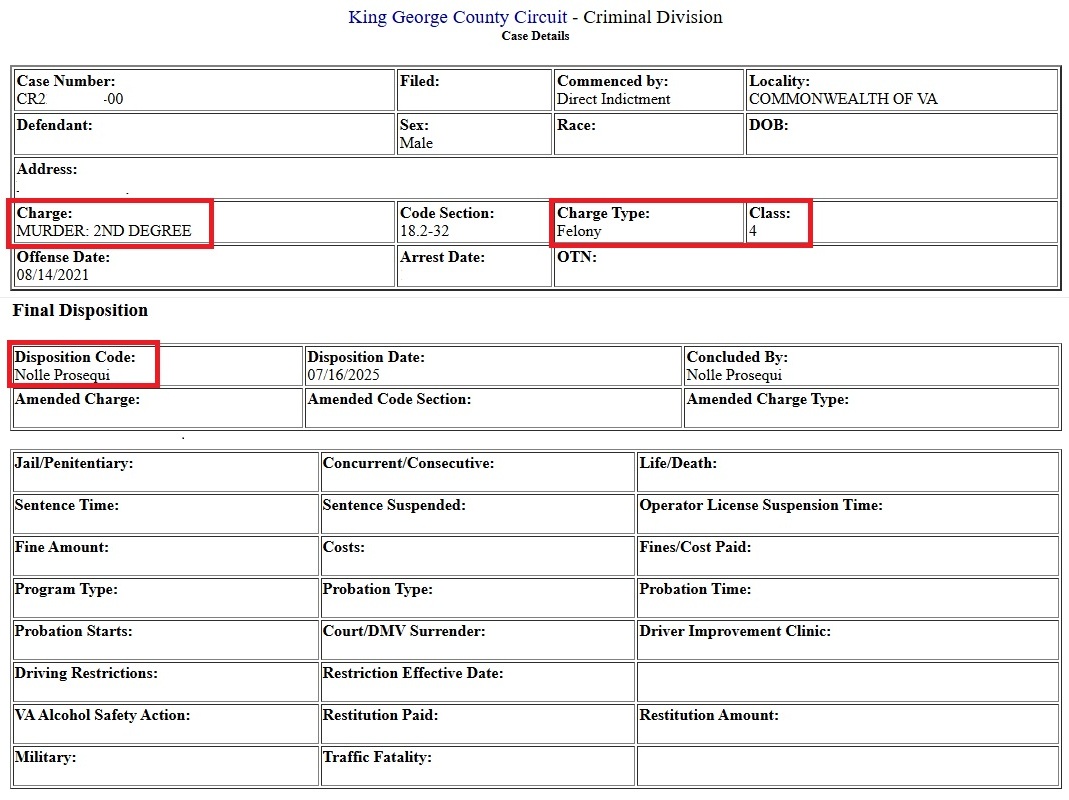Click the 'Court/DMV Surrender:' label
Image resolution: width=1069 pixels, height=800 pixels.
click(404, 632)
